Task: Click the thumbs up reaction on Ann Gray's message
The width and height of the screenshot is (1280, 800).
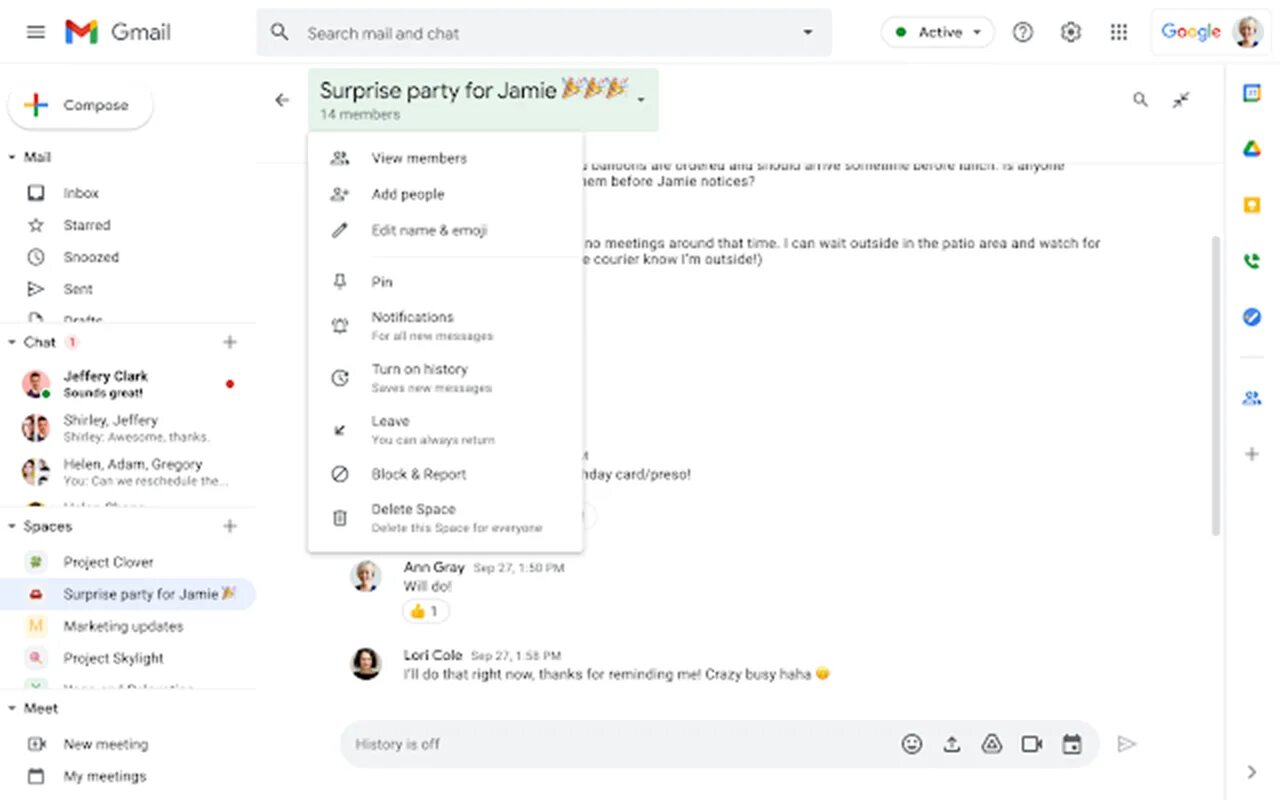Action: 425,611
